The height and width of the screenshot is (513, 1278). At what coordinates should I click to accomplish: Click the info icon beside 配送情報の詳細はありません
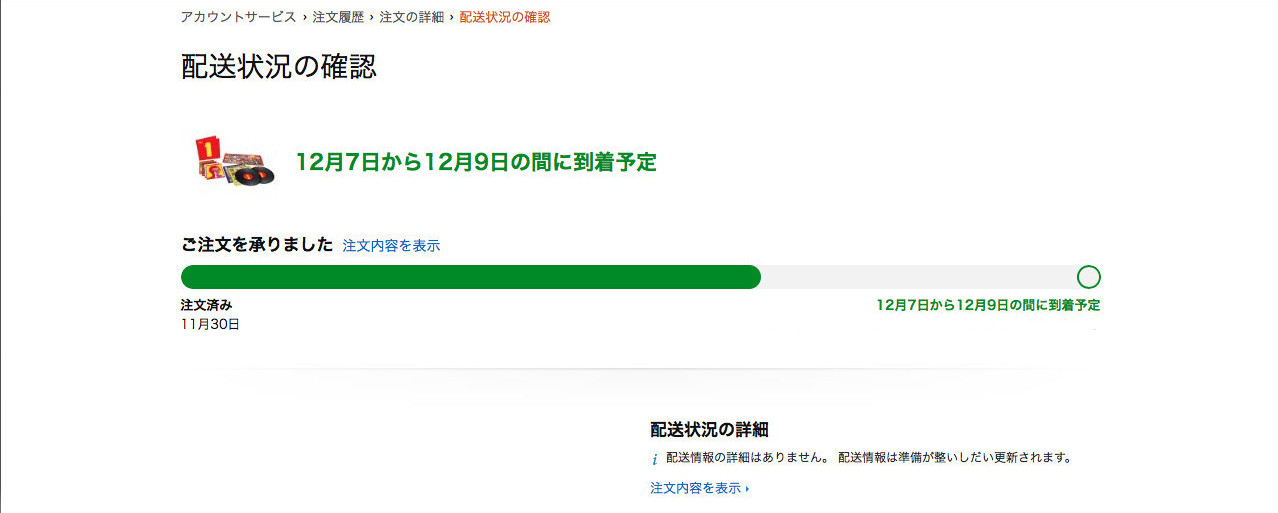click(655, 459)
